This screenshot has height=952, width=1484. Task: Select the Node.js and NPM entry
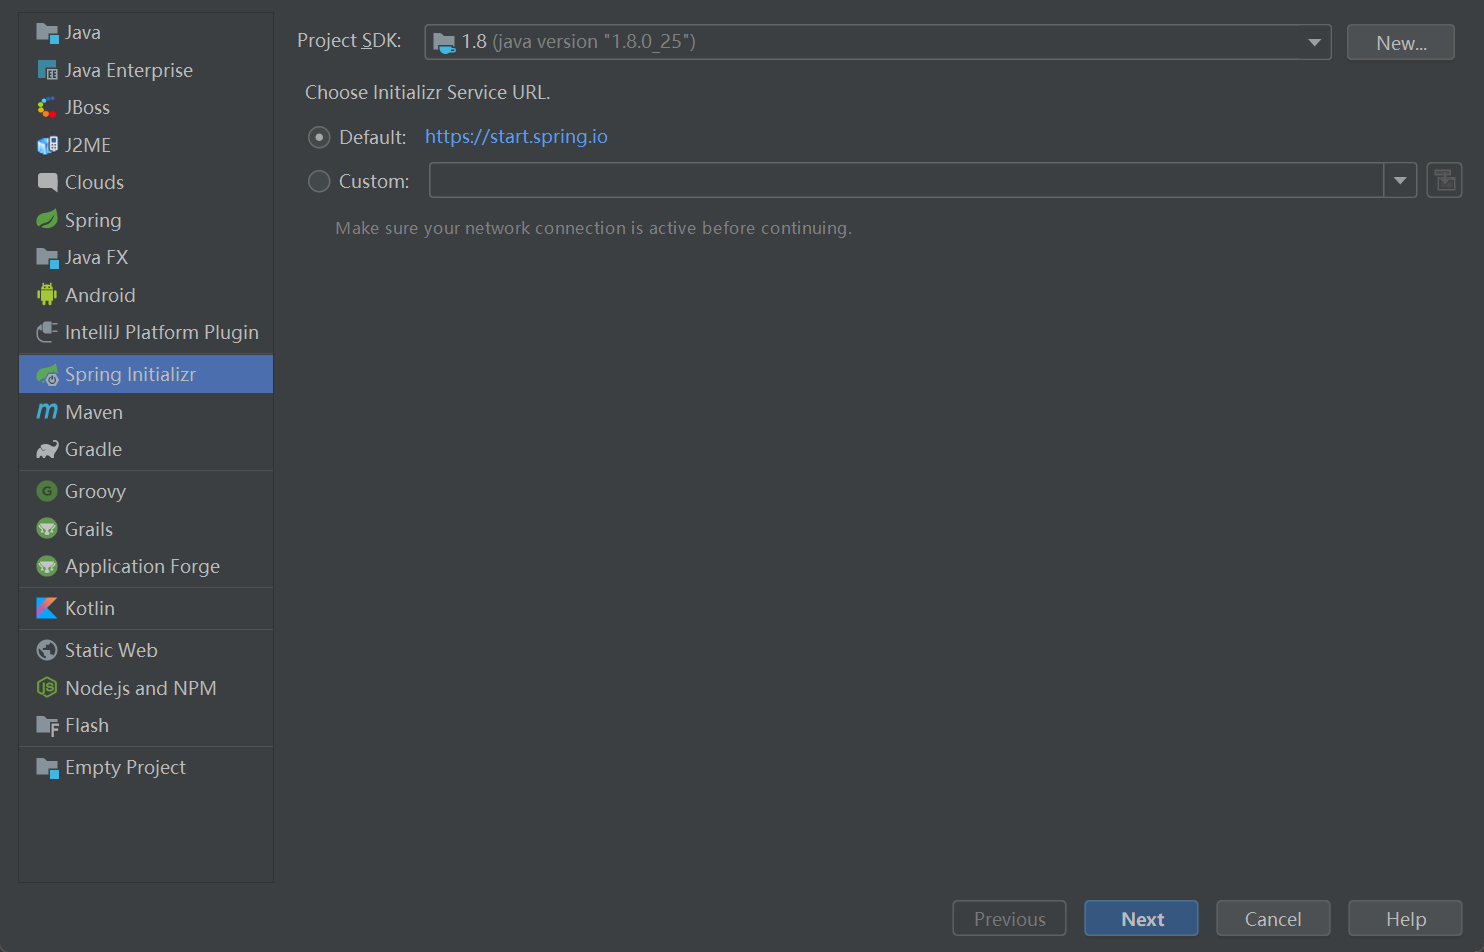(x=146, y=688)
